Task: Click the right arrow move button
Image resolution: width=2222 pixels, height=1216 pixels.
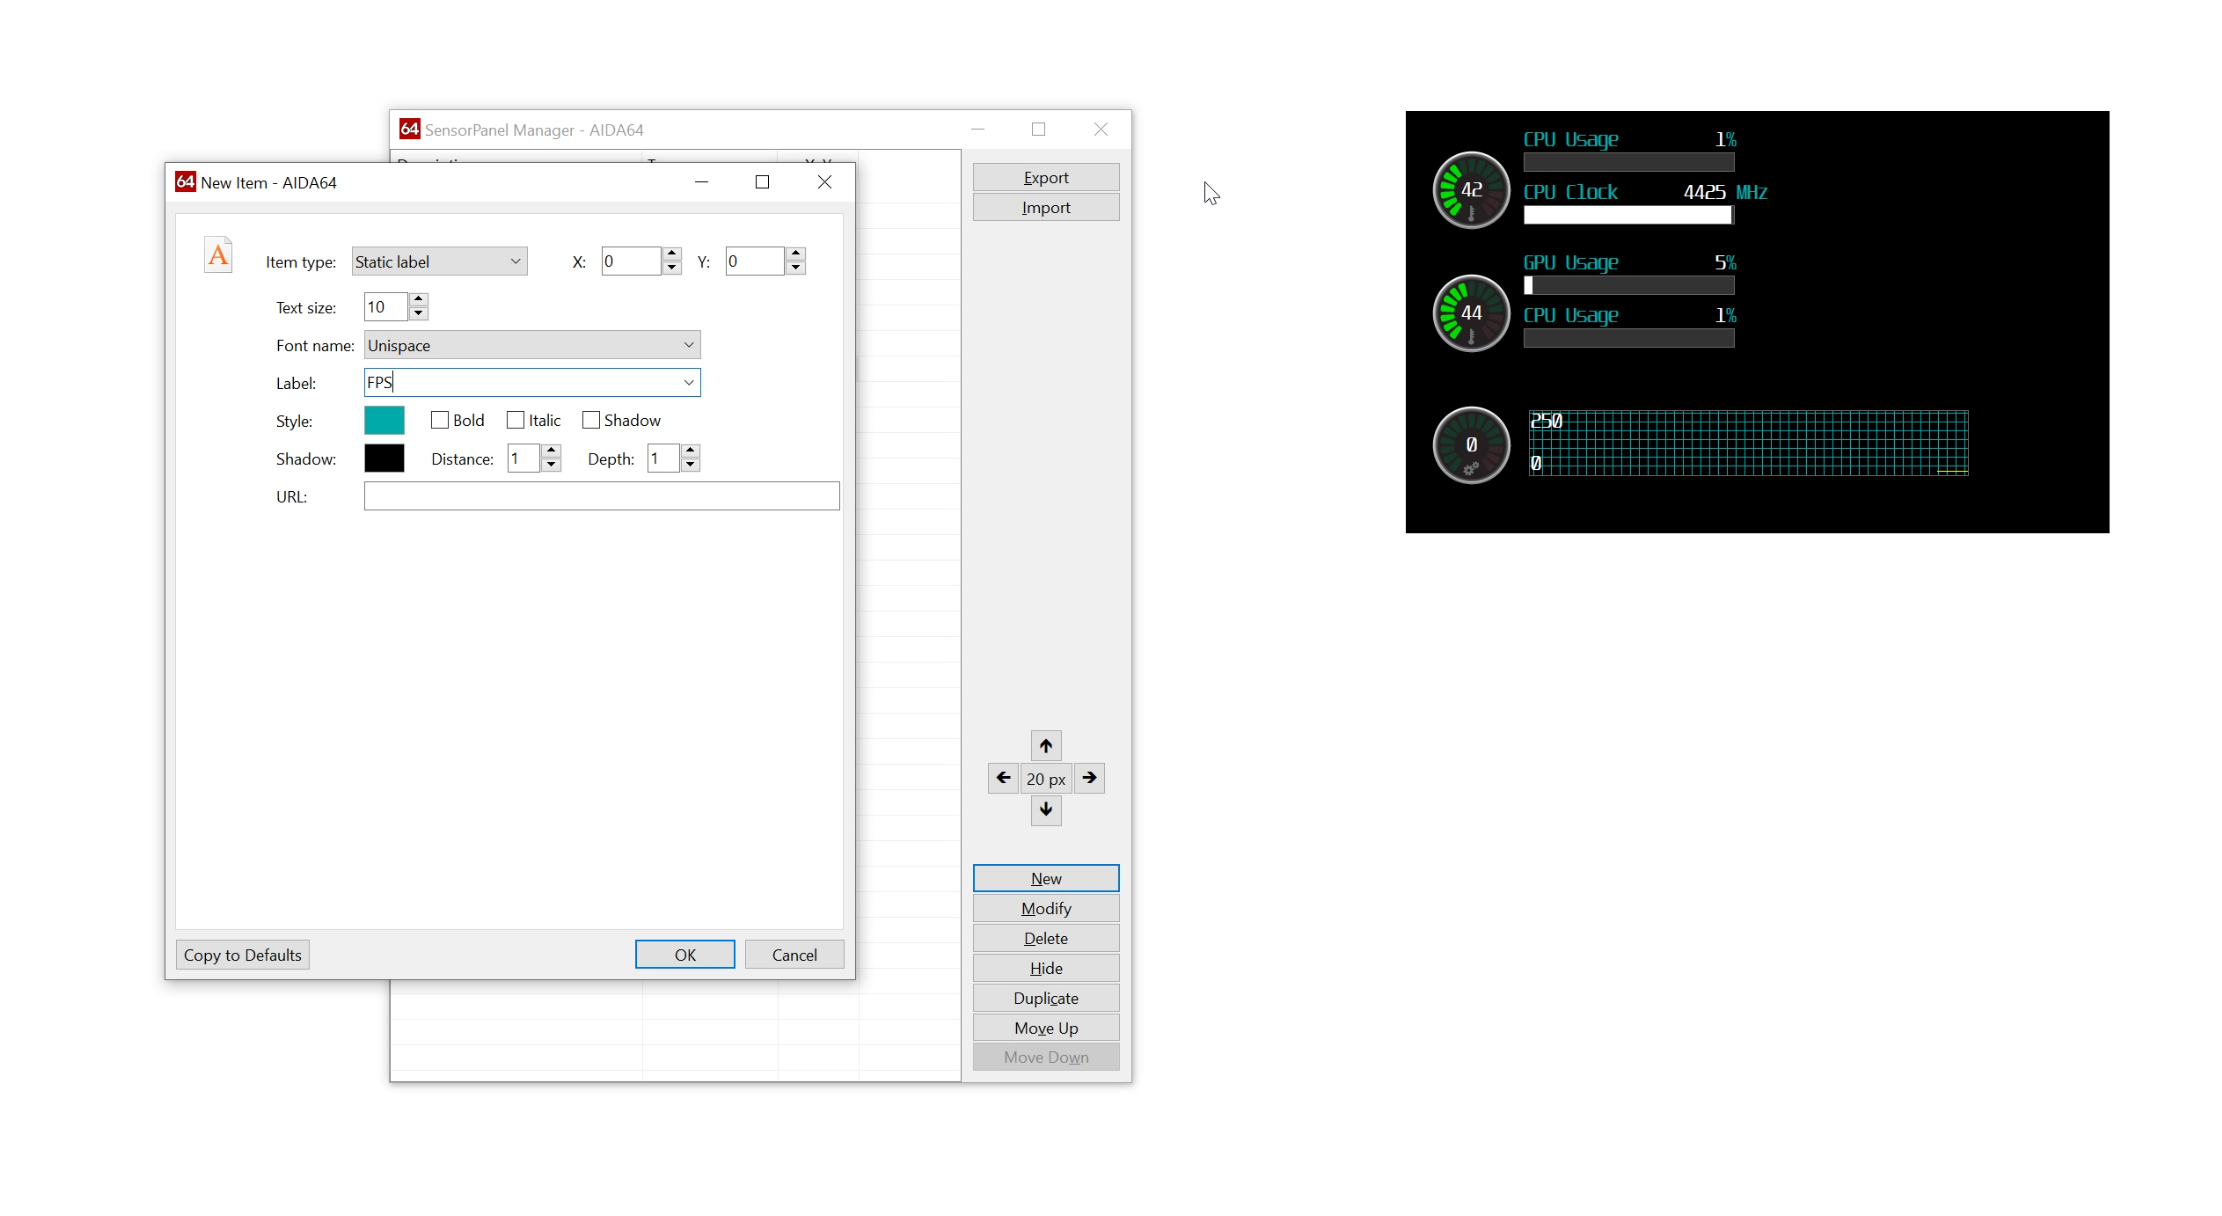Action: [x=1089, y=778]
